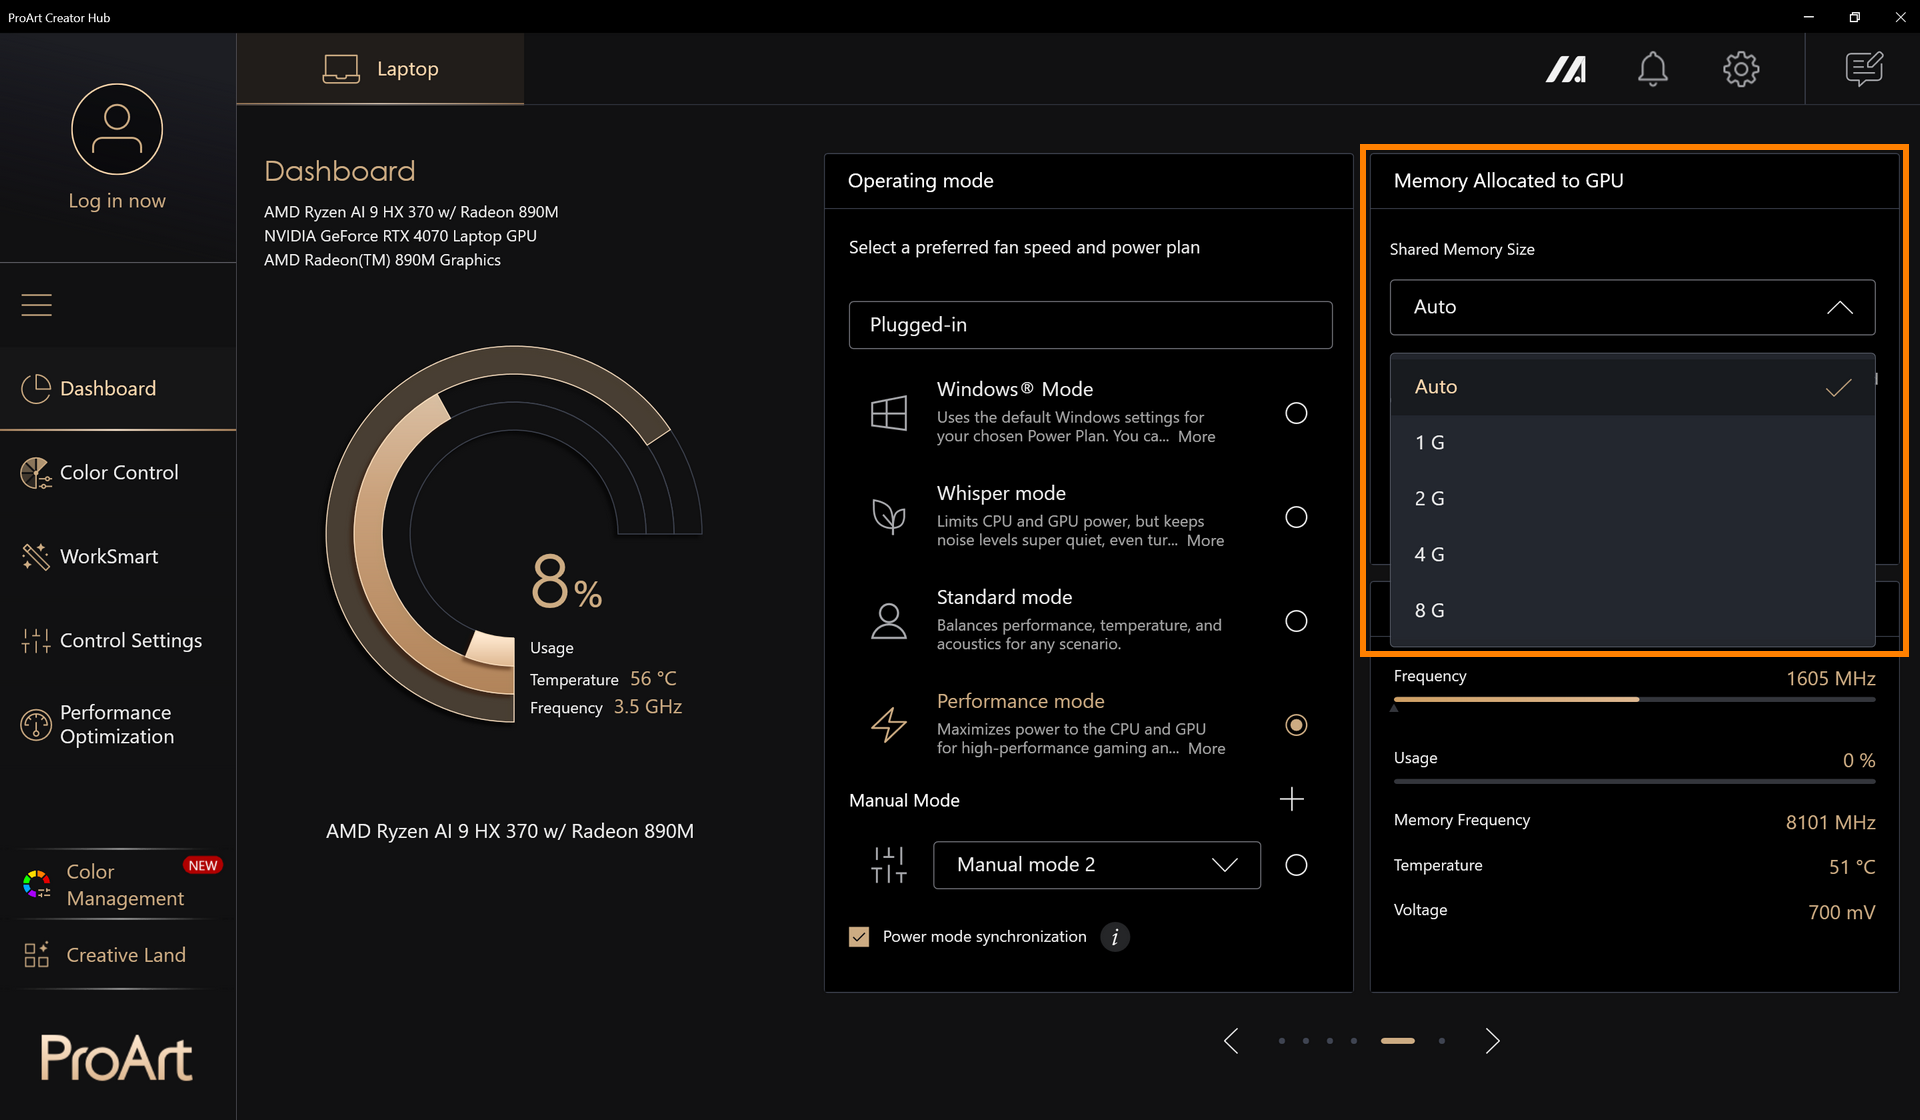The image size is (1920, 1120).
Task: Click the Creative Land grid icon
Action: [37, 955]
